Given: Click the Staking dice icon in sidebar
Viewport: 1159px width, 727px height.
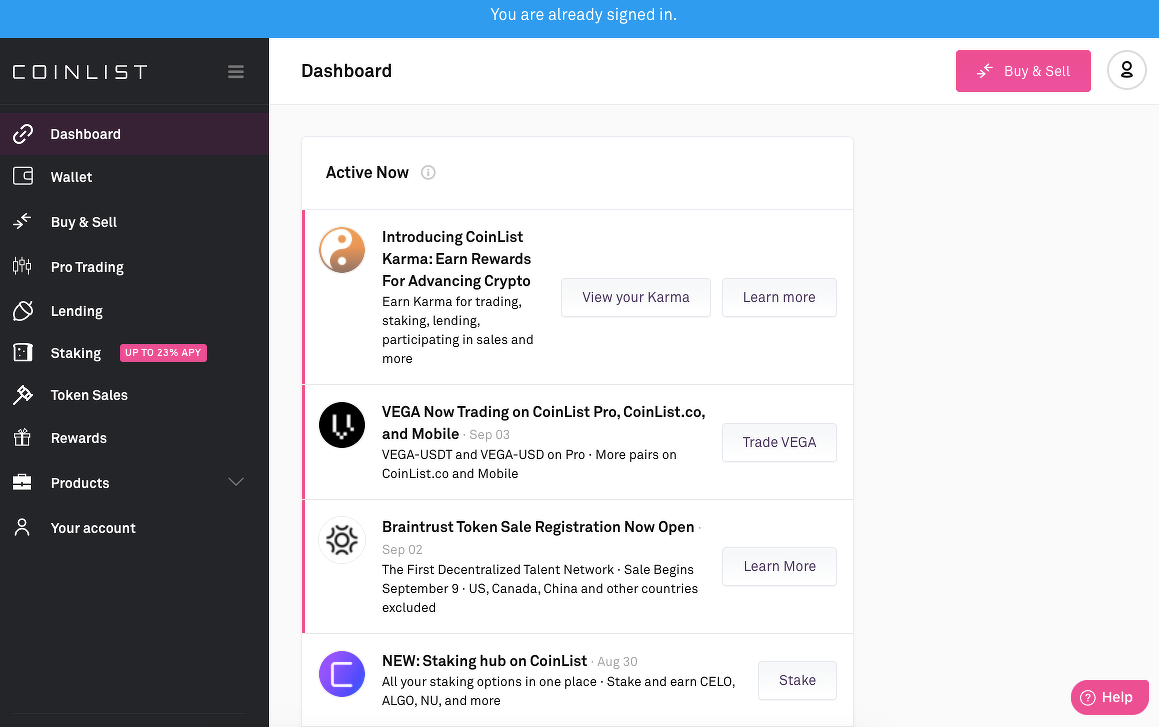Looking at the screenshot, I should 23,352.
